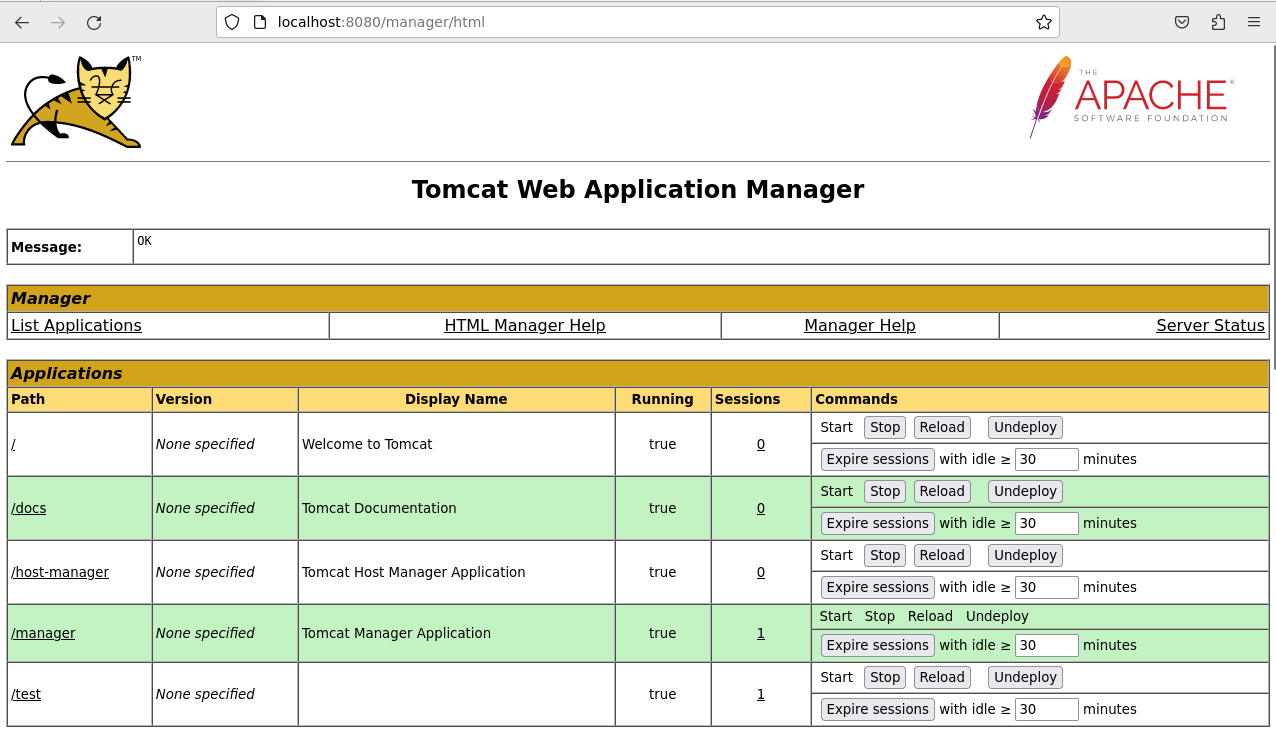Reload the /test application
The height and width of the screenshot is (739, 1276).
(942, 677)
